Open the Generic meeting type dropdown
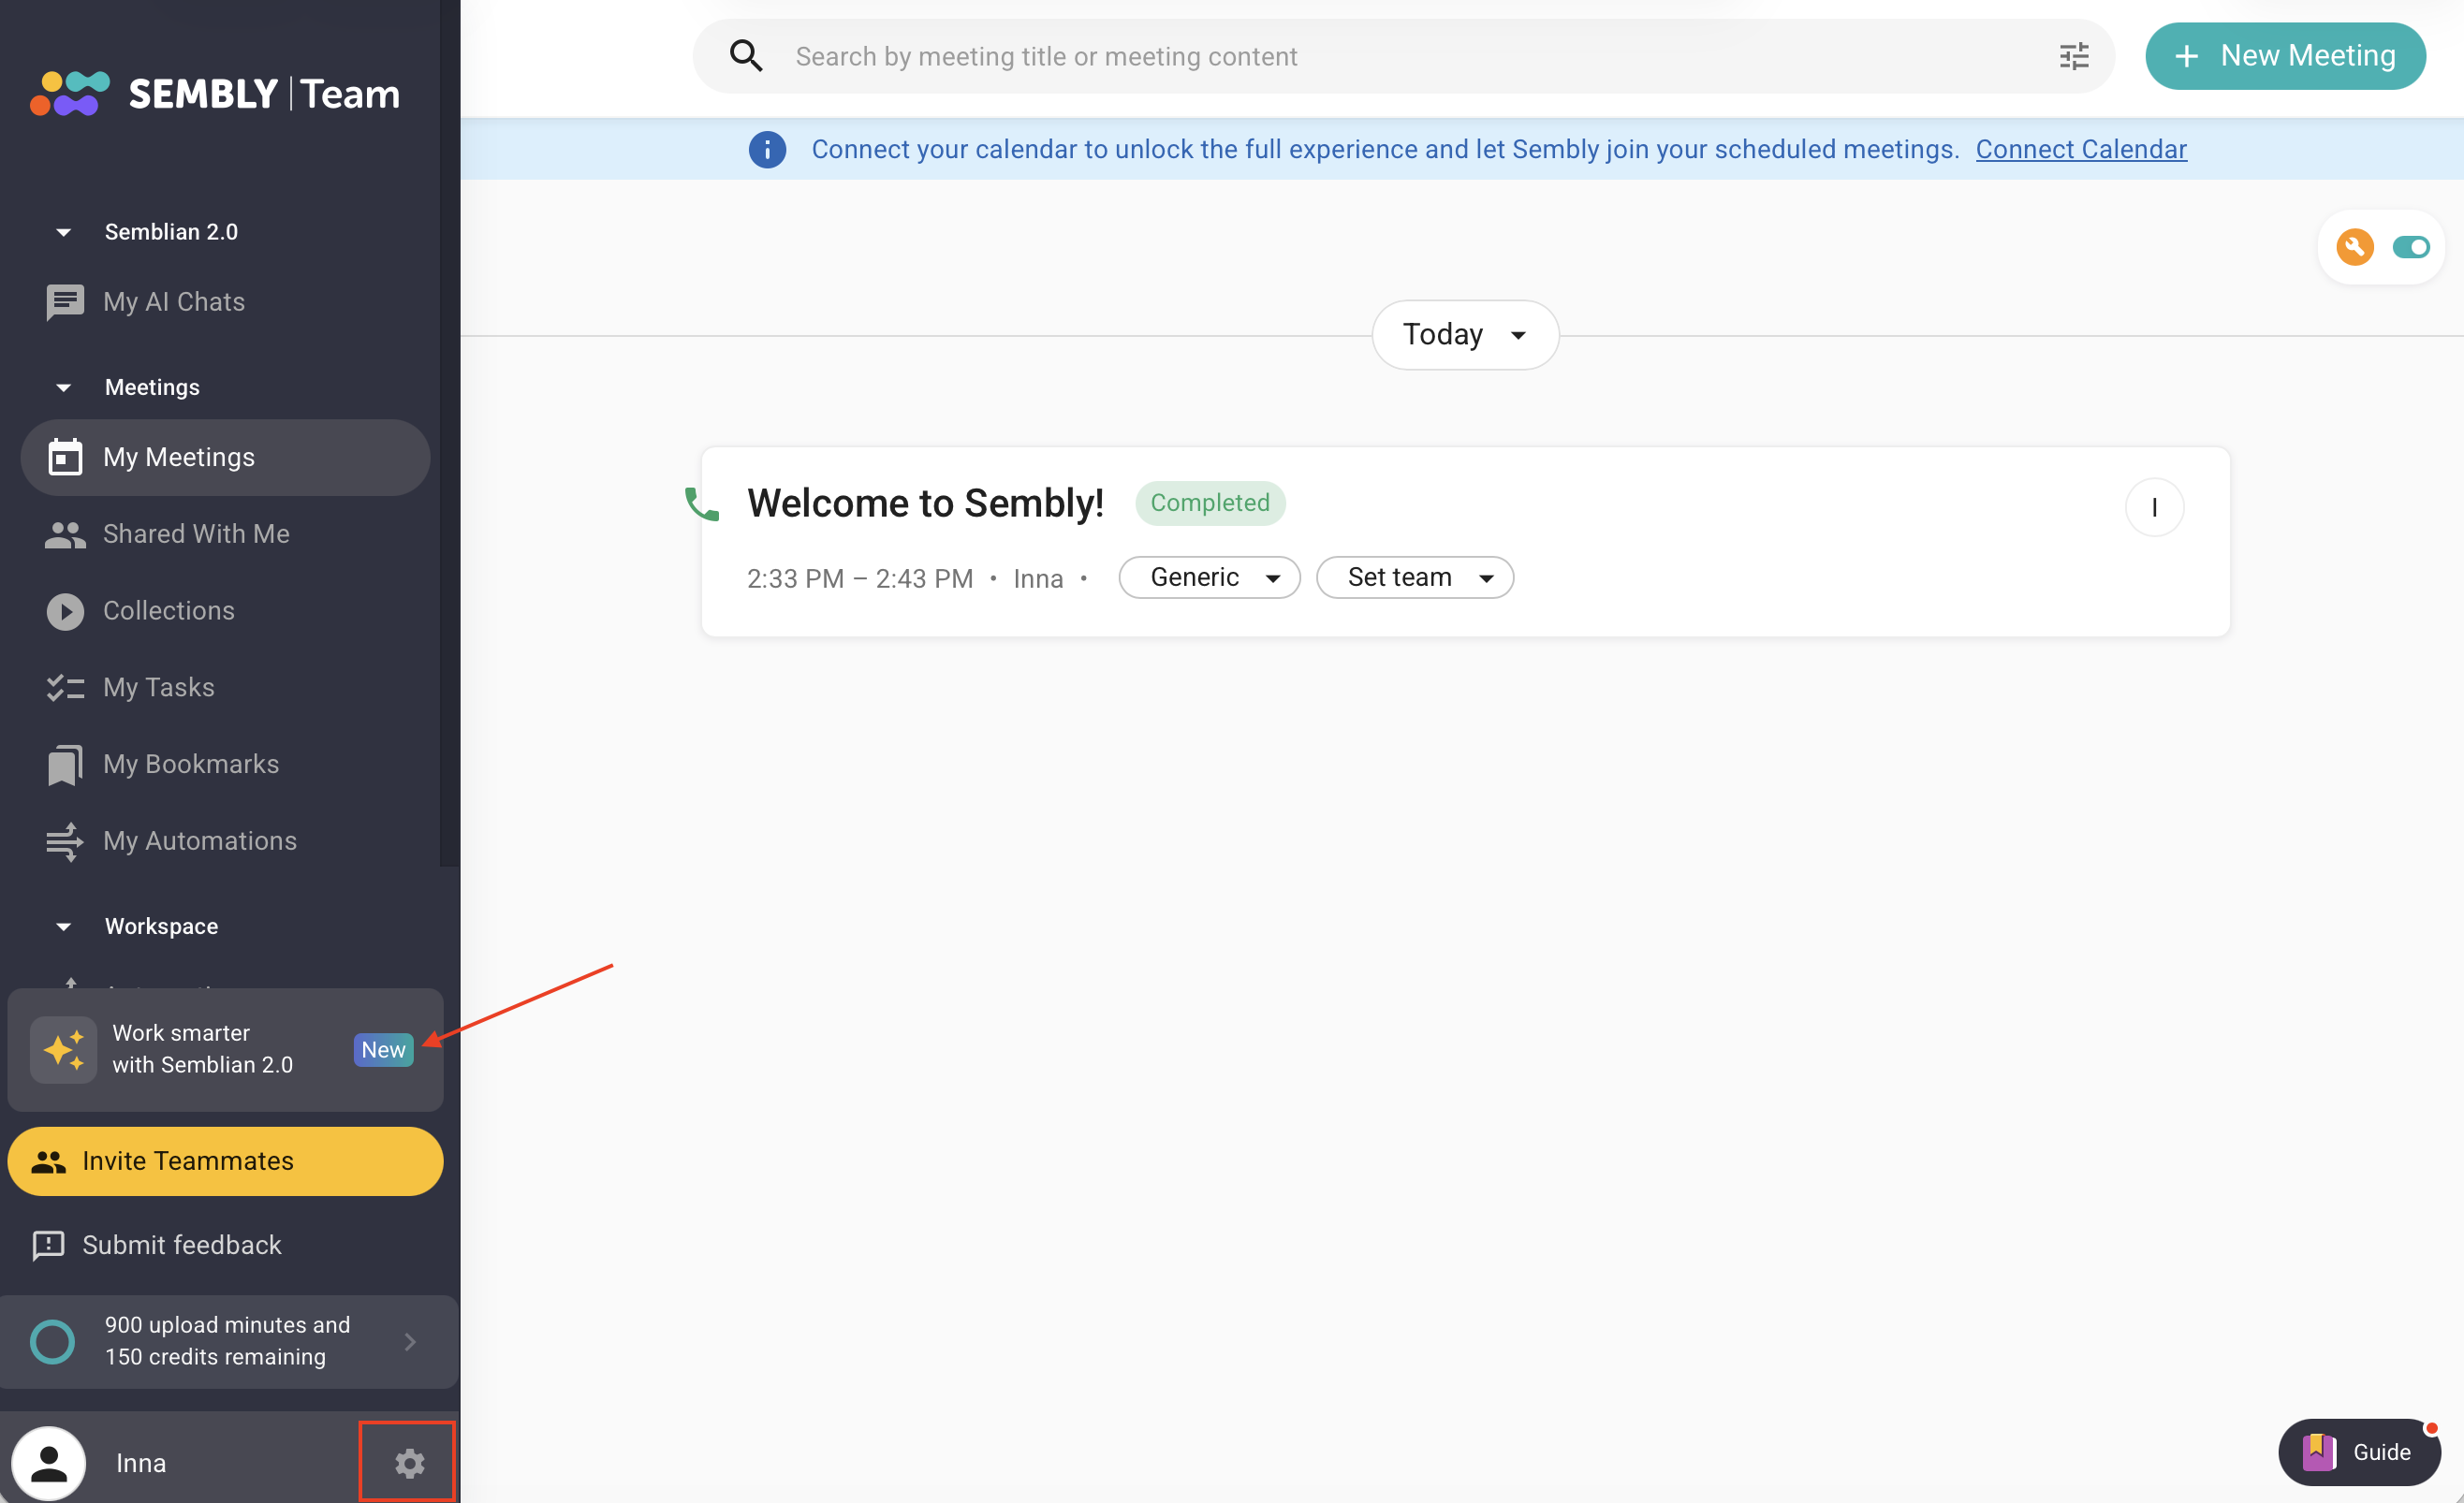2464x1503 pixels. 1209,577
